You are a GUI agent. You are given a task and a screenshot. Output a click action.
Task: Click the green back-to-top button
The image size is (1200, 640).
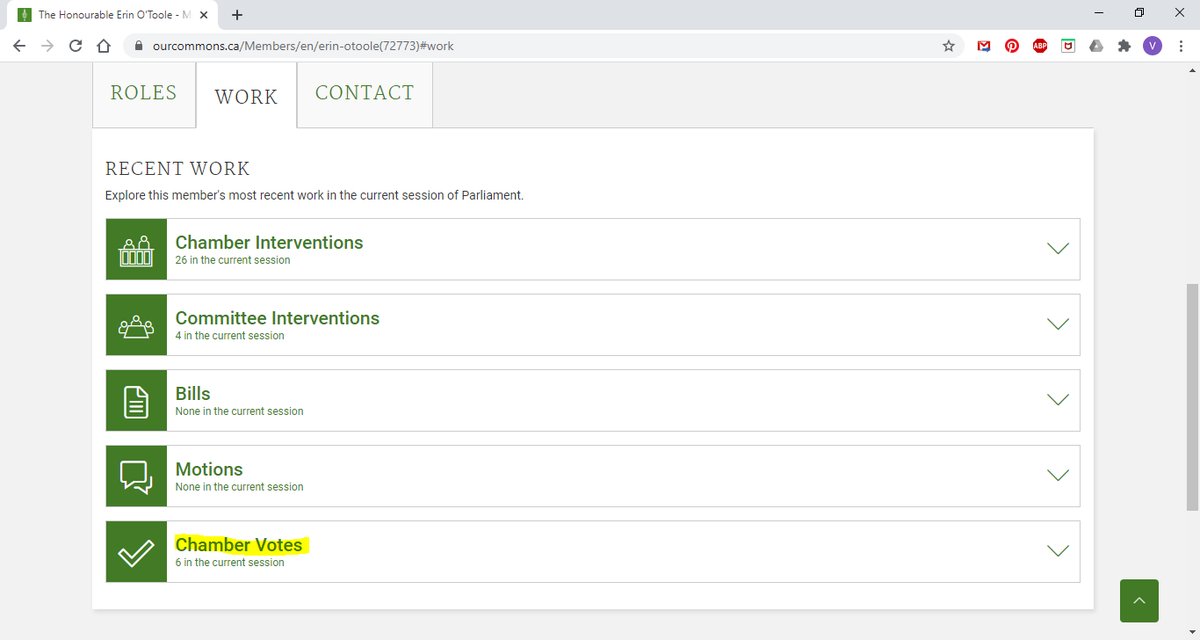(1139, 600)
